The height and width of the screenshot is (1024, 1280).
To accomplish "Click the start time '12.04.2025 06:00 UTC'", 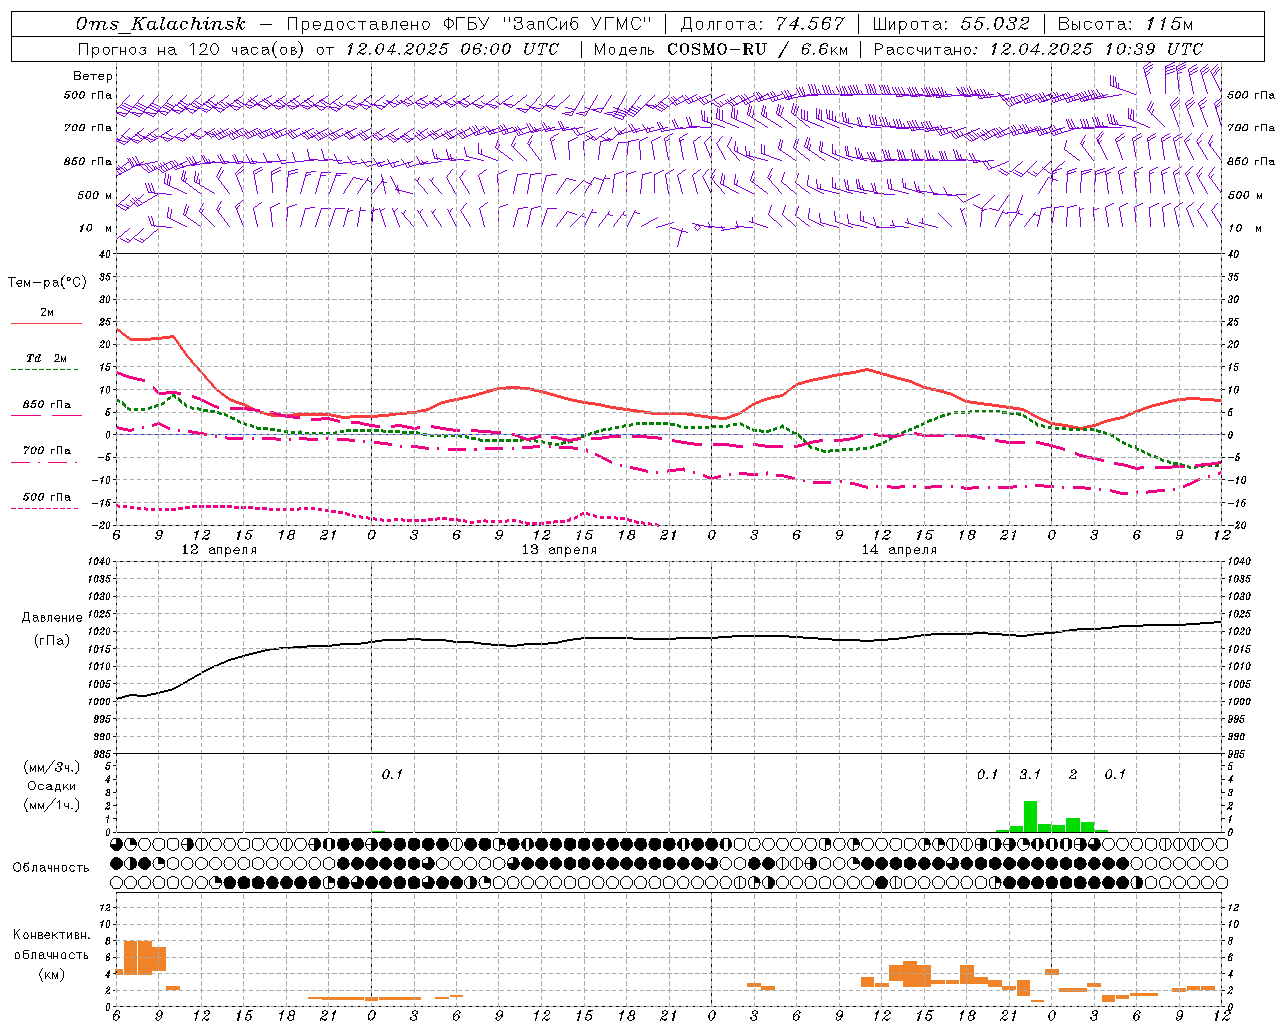I will click(452, 49).
